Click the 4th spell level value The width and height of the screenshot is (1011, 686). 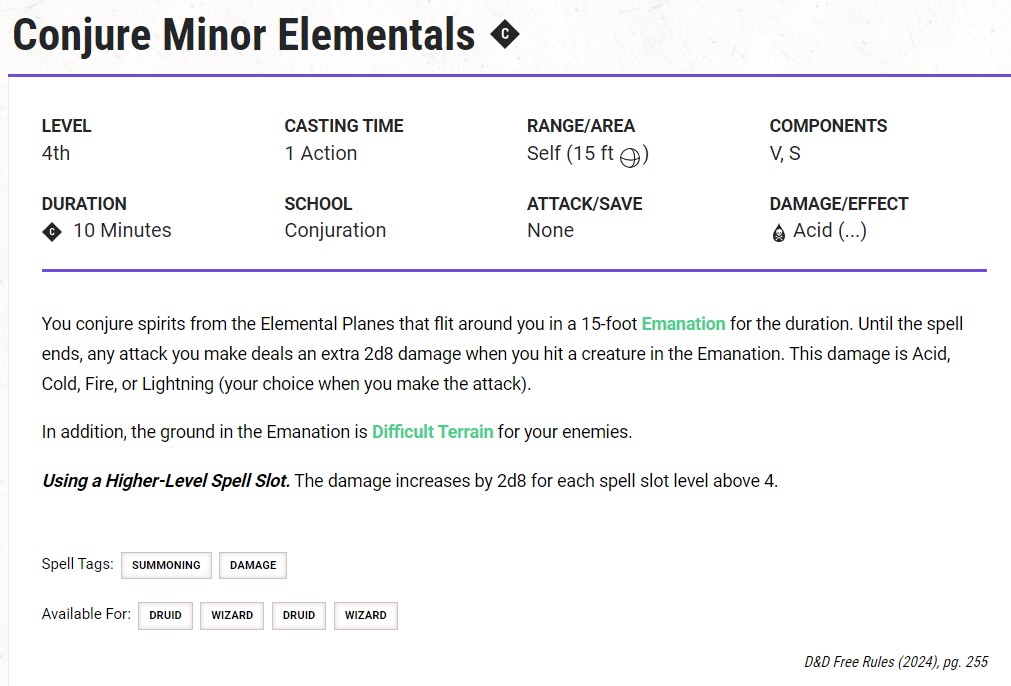56,154
